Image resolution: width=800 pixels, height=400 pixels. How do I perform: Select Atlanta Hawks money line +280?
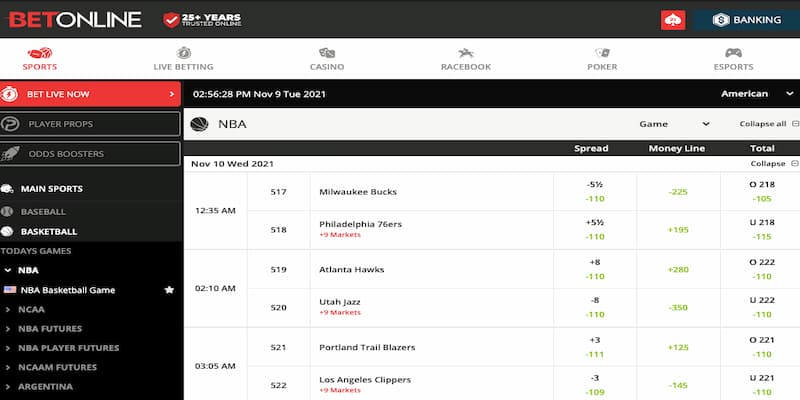click(678, 269)
